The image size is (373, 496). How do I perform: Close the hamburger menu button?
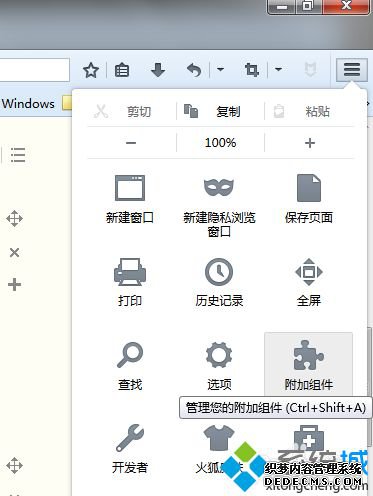pos(352,70)
